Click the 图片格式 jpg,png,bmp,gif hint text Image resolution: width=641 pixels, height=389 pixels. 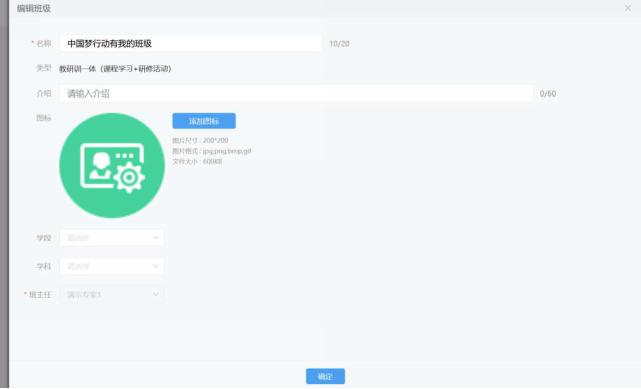tap(212, 151)
